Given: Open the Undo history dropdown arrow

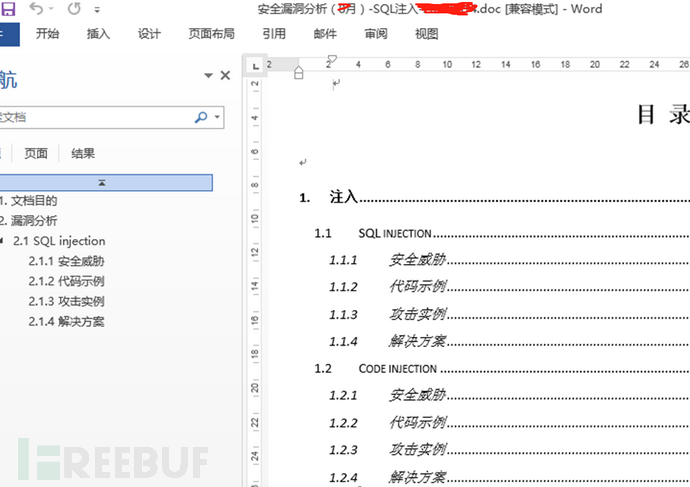Looking at the screenshot, I should [x=51, y=9].
